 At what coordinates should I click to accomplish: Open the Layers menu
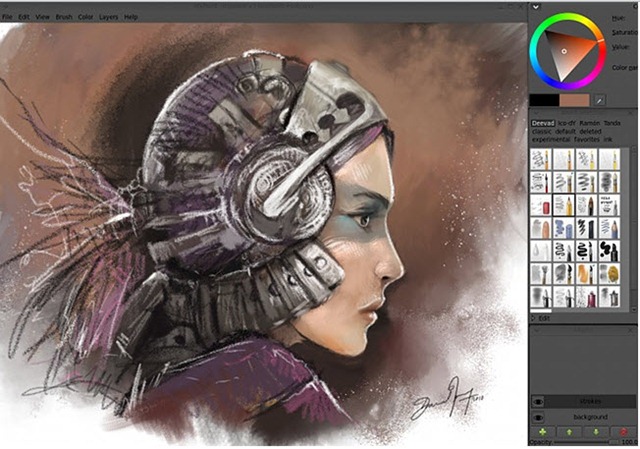pyautogui.click(x=108, y=17)
